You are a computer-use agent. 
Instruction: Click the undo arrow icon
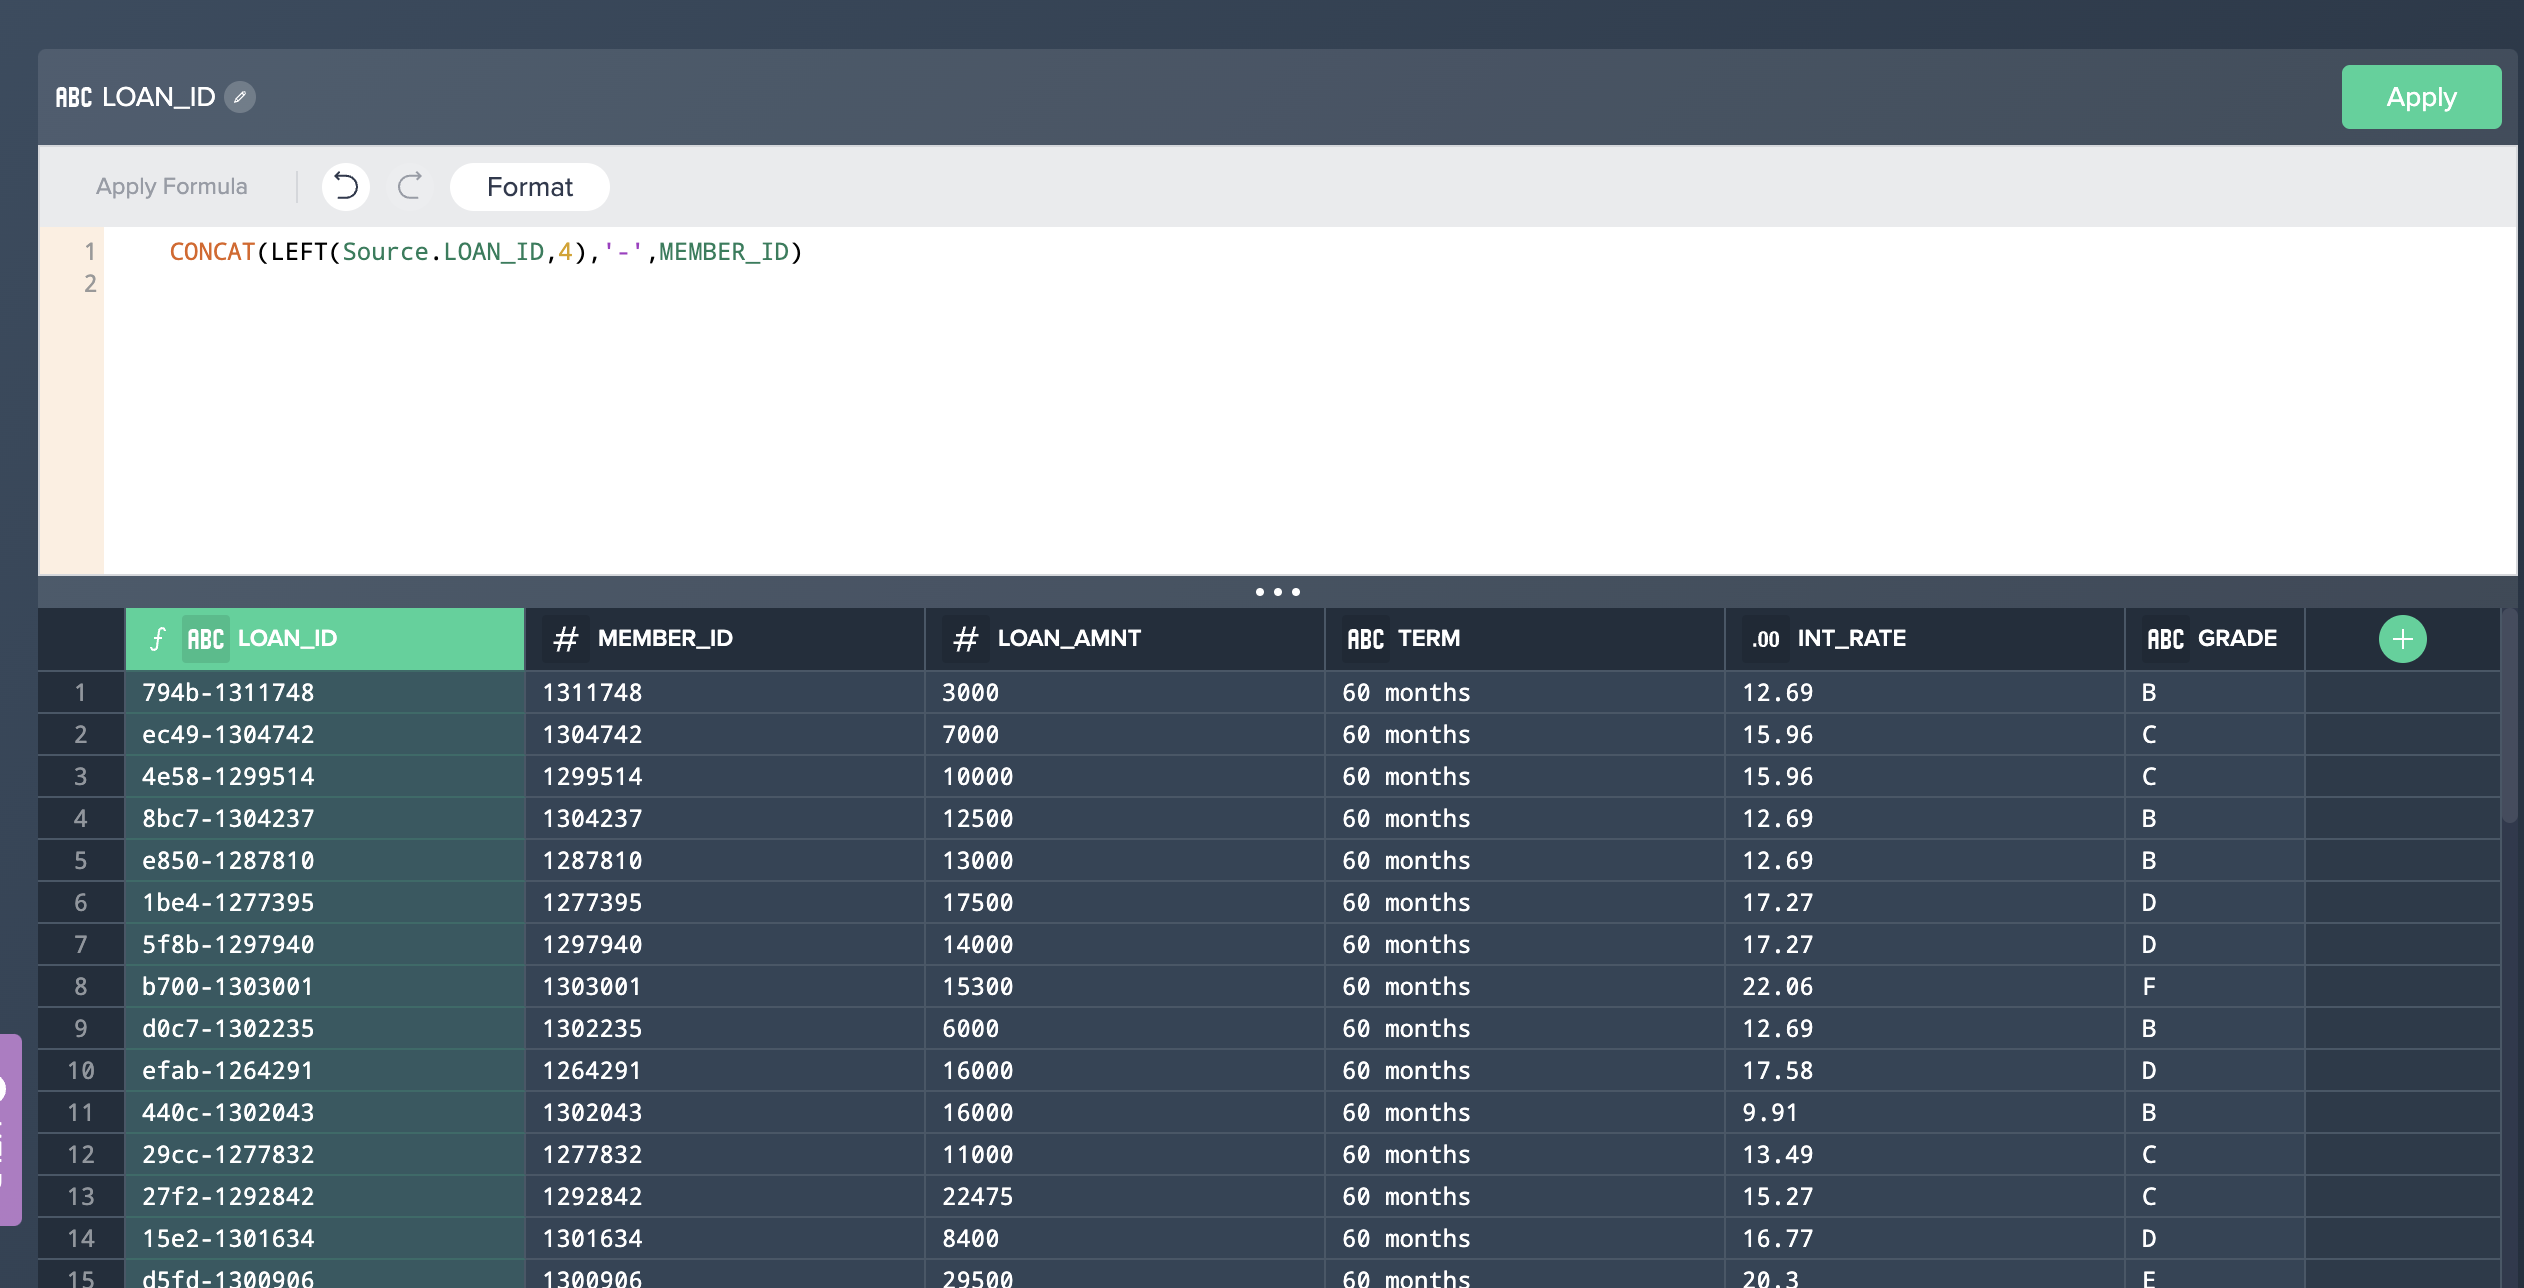pyautogui.click(x=345, y=186)
